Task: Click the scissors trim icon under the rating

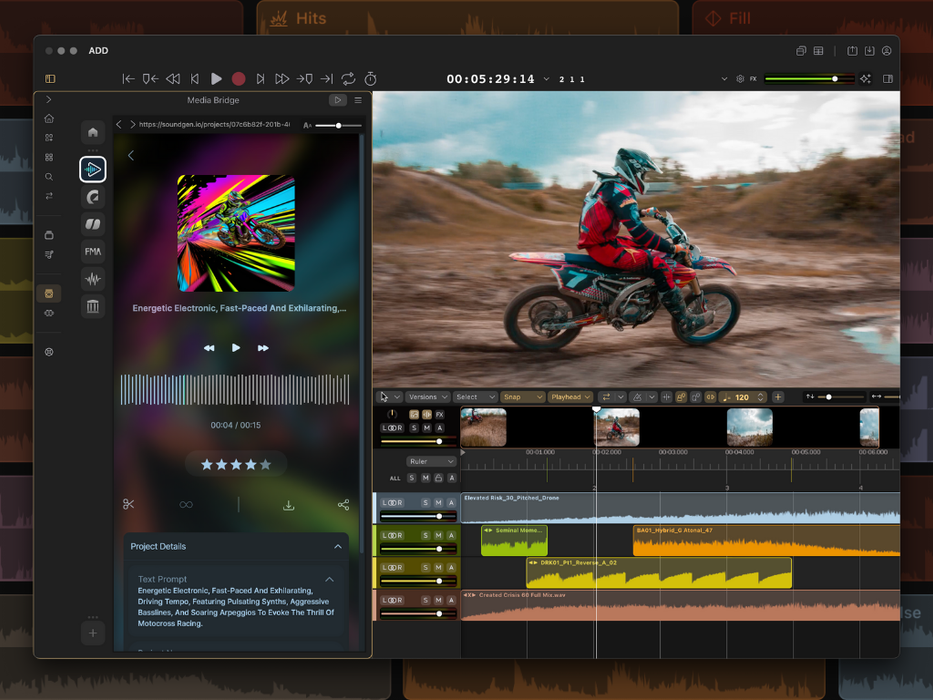Action: pyautogui.click(x=129, y=505)
